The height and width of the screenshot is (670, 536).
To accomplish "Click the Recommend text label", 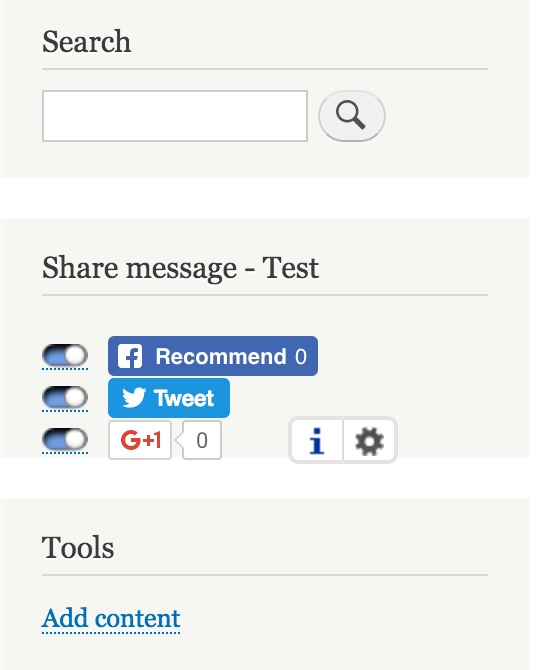I will (221, 356).
